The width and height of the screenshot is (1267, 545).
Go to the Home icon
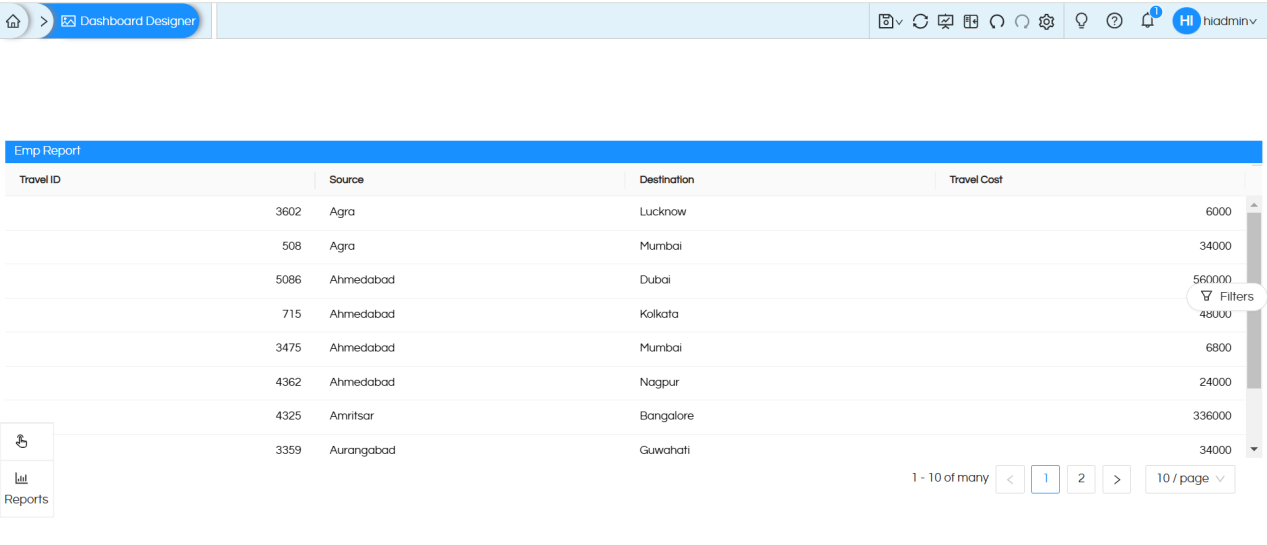tap(13, 21)
